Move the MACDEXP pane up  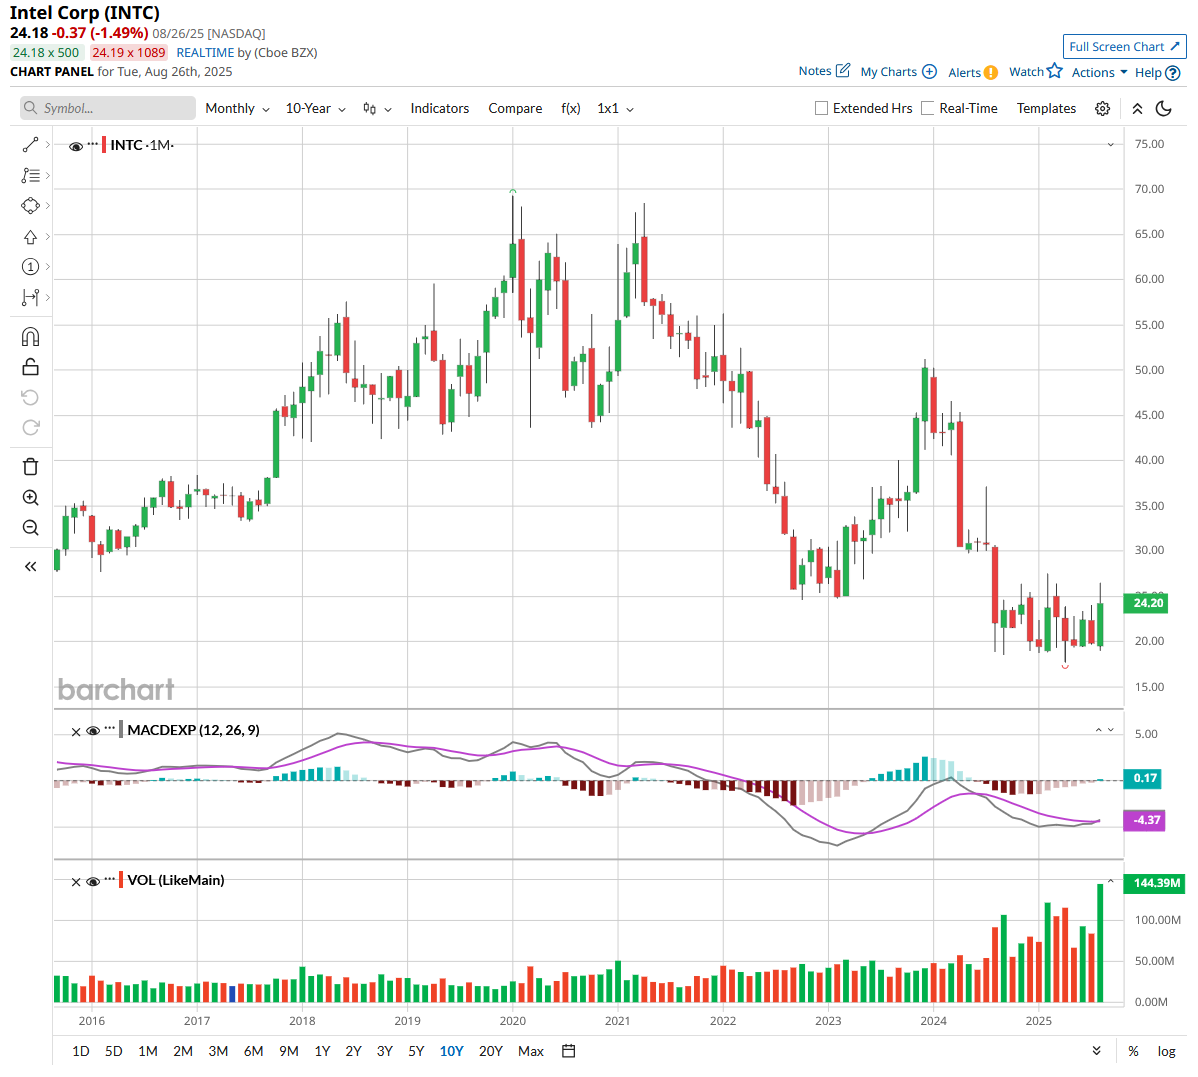[1099, 730]
